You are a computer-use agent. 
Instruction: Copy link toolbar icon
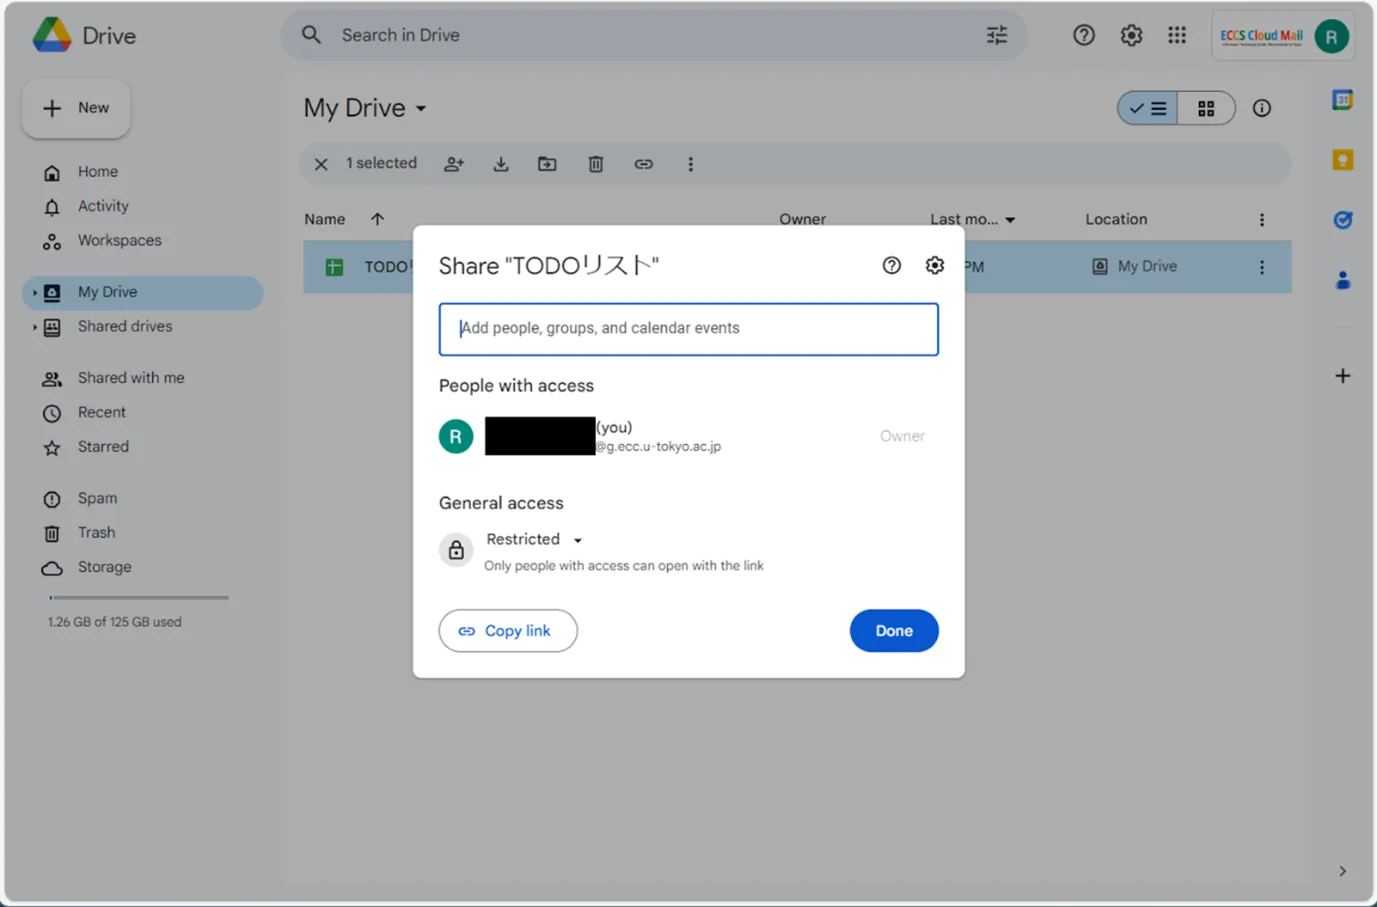pyautogui.click(x=643, y=164)
